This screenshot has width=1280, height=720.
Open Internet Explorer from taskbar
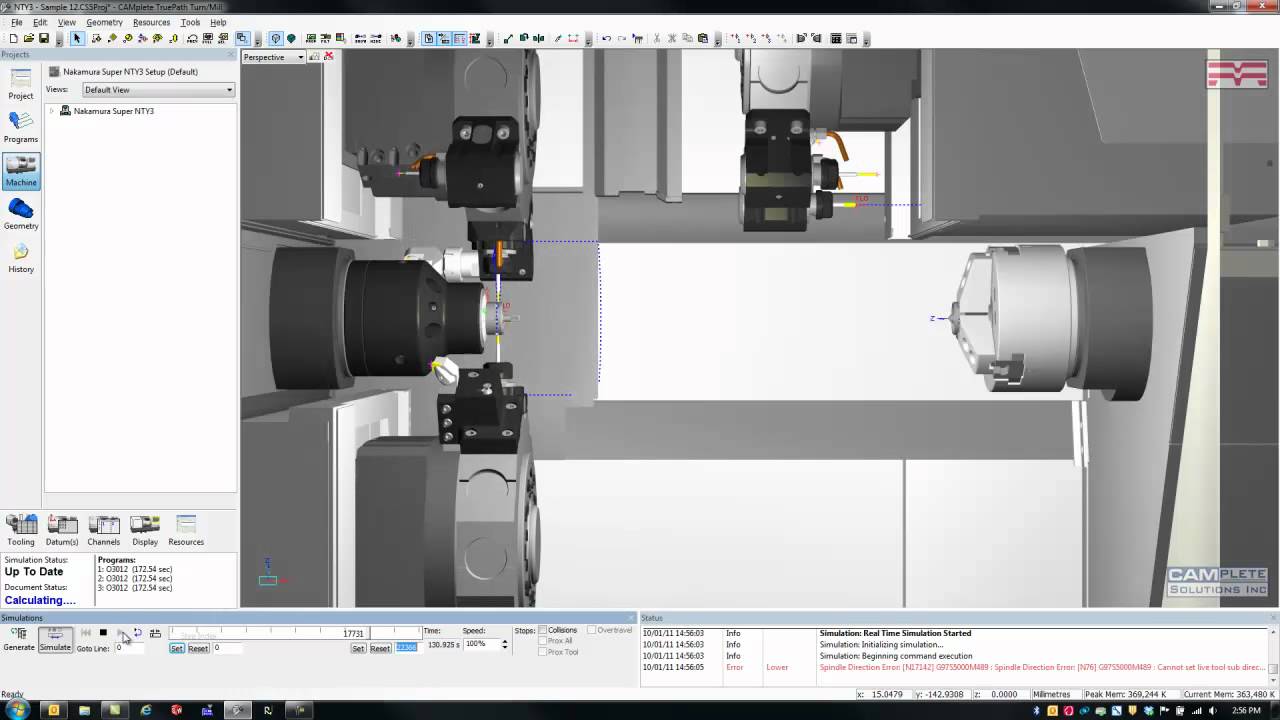click(x=146, y=710)
